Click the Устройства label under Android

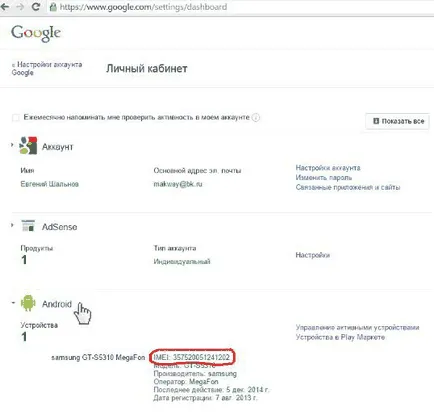(39, 325)
